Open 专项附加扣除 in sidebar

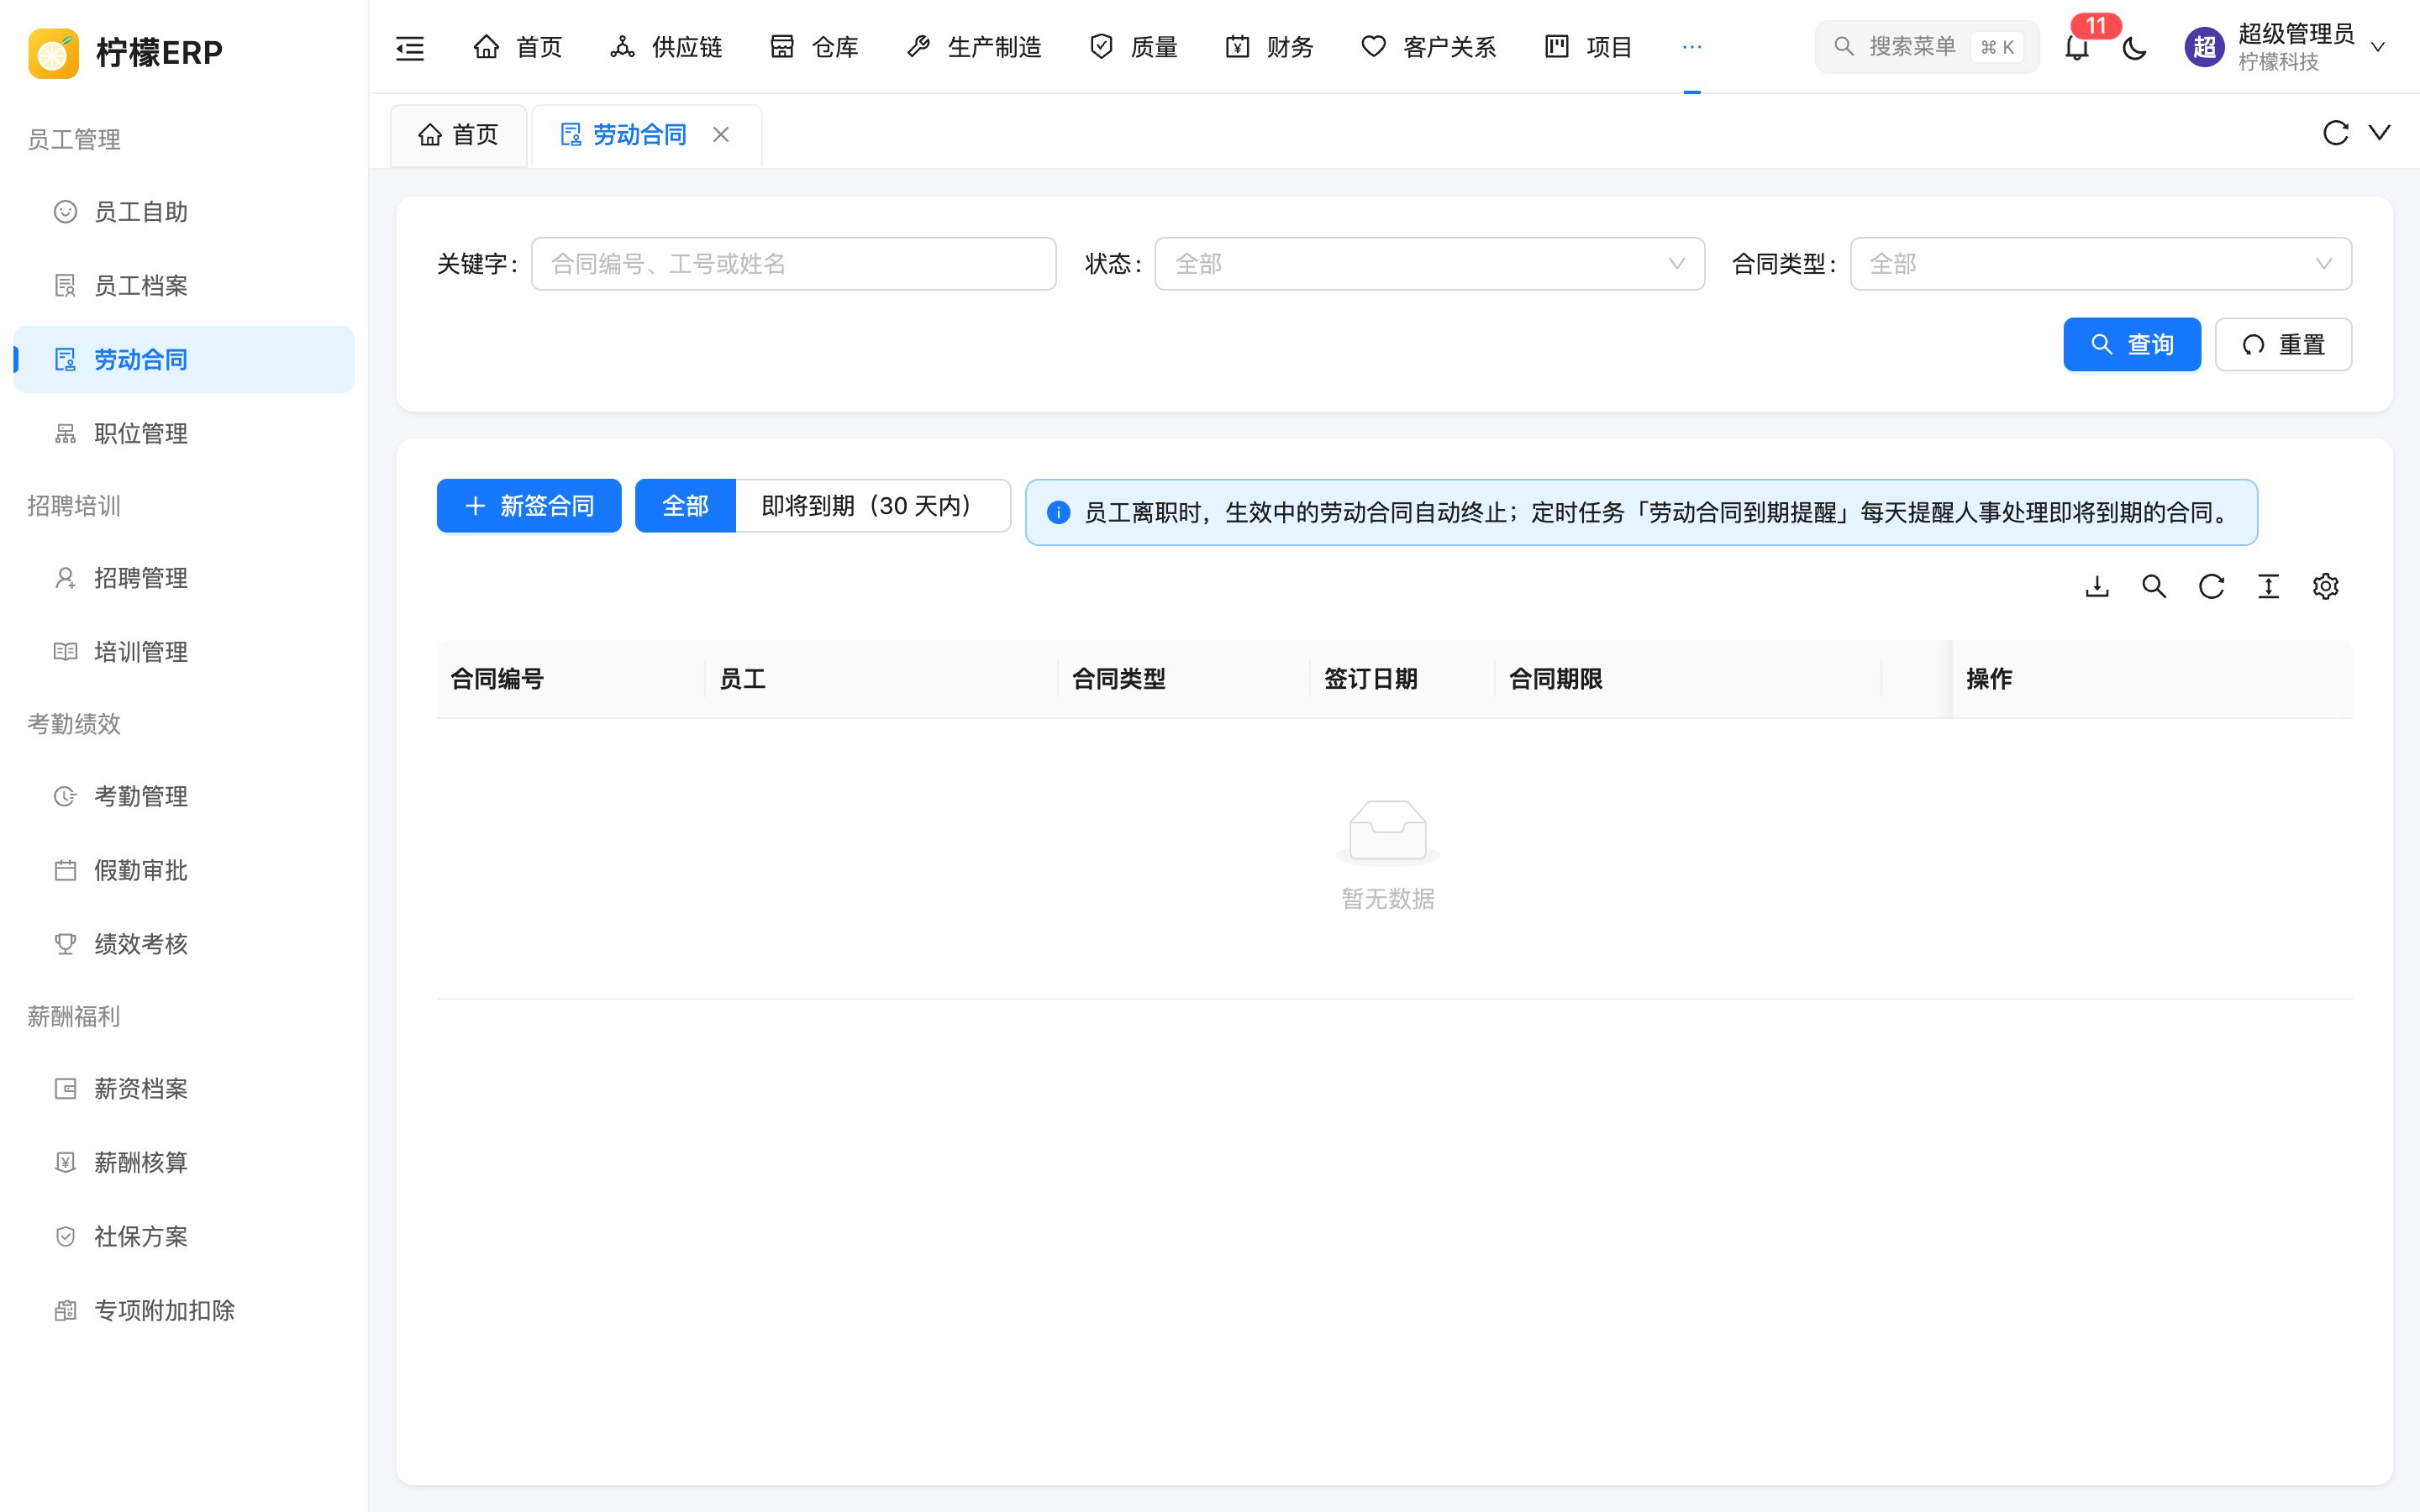(184, 1311)
